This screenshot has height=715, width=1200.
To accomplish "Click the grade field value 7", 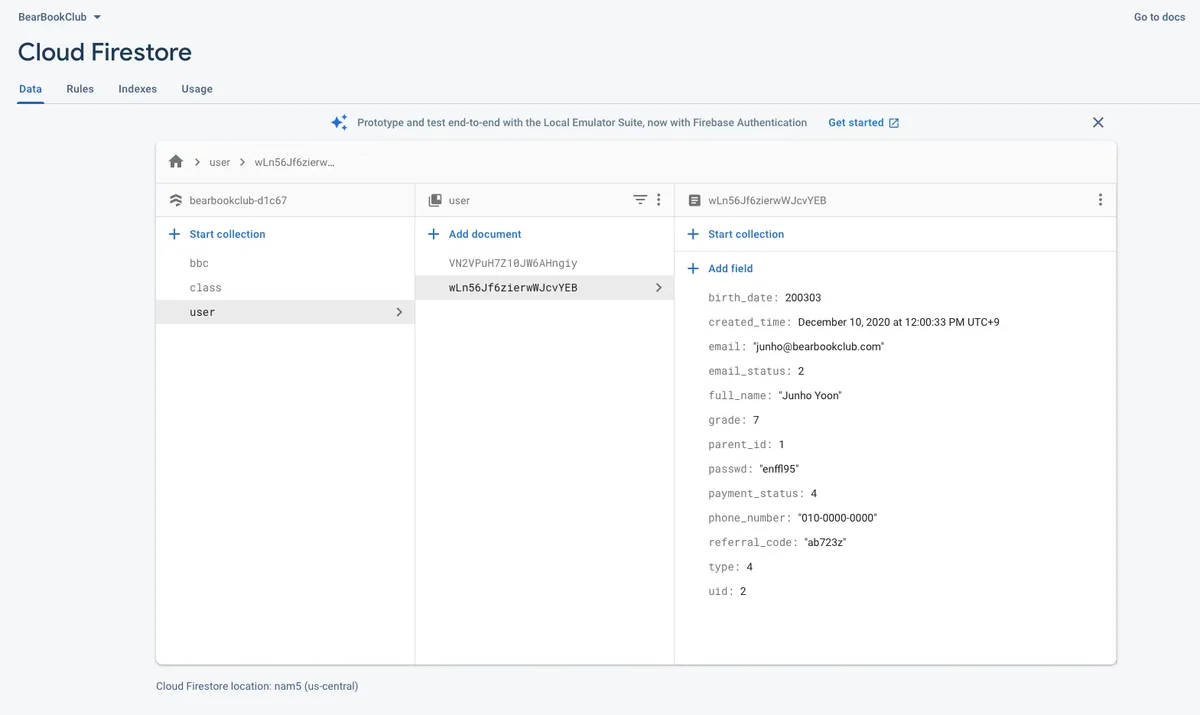I will (756, 420).
